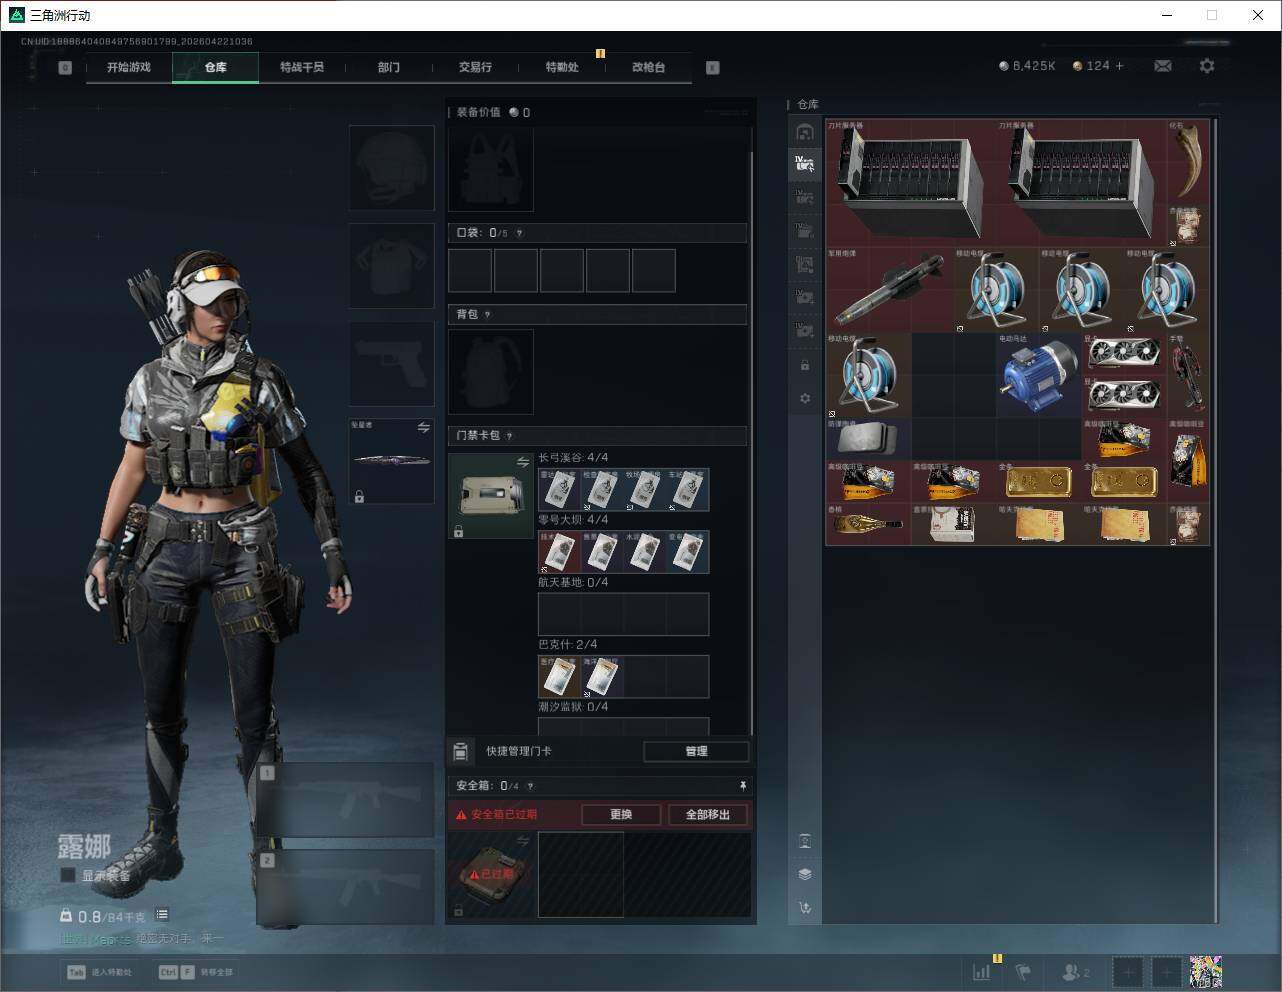Viewport: 1282px width, 992px height.
Task: Select the 化石 claw item
Action: (1188, 161)
